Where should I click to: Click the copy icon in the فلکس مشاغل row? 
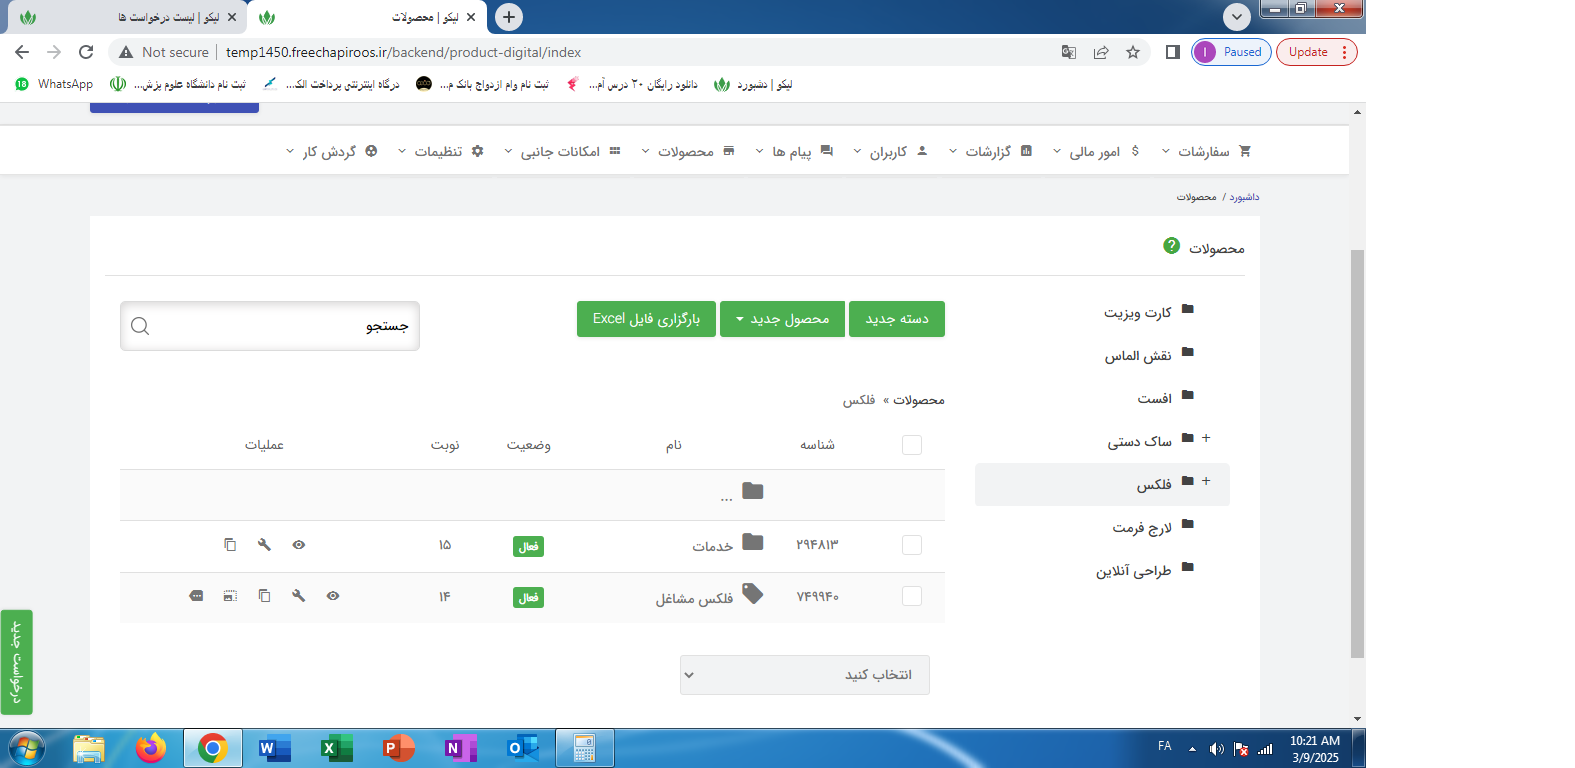(264, 596)
